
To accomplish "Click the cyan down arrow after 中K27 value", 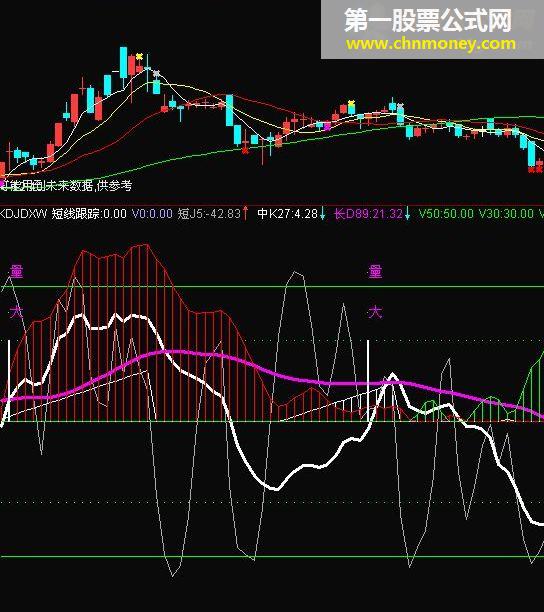I will [x=322, y=213].
